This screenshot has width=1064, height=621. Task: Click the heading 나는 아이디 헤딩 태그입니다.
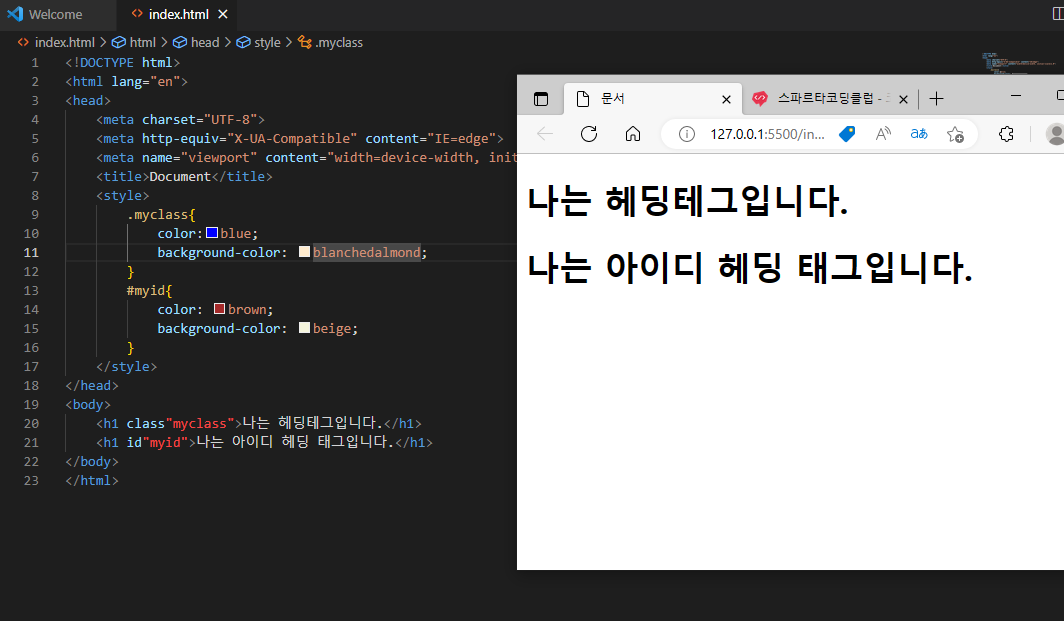[750, 267]
